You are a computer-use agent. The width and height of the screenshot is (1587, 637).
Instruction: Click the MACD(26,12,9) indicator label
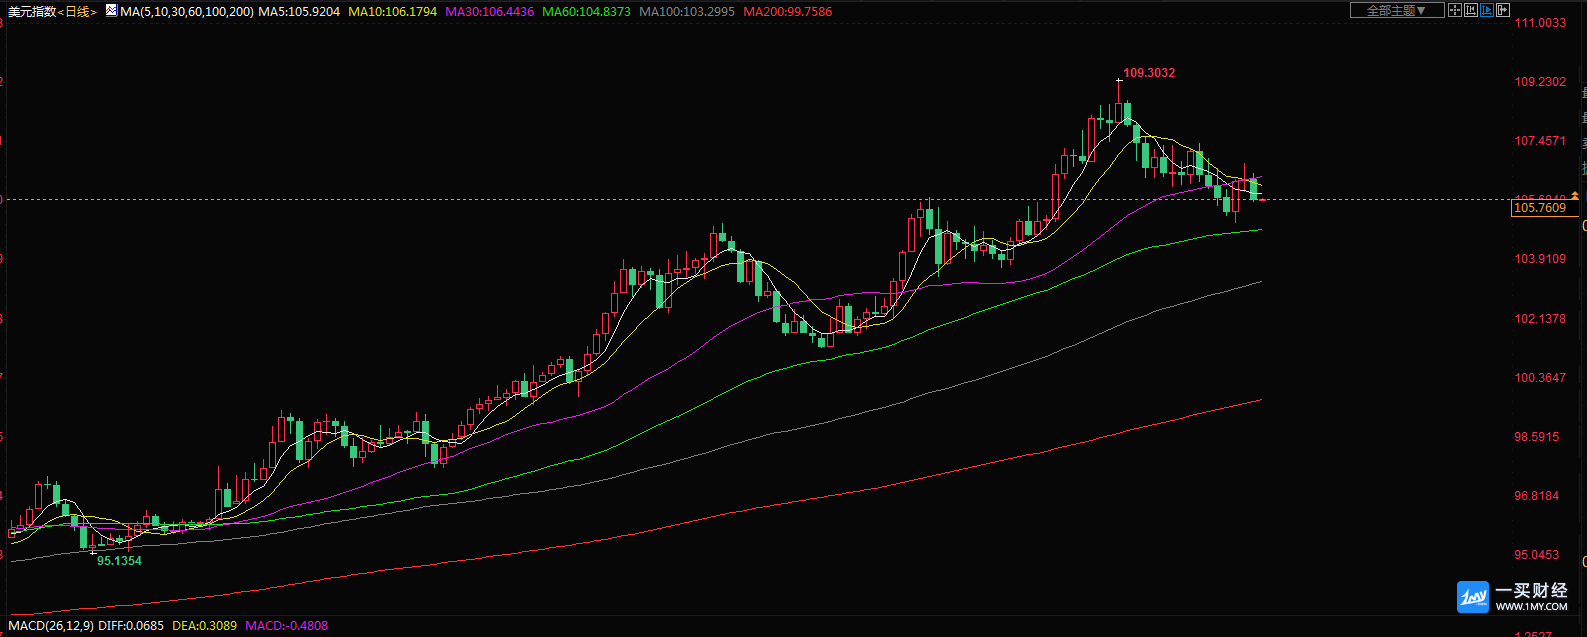pyautogui.click(x=51, y=626)
